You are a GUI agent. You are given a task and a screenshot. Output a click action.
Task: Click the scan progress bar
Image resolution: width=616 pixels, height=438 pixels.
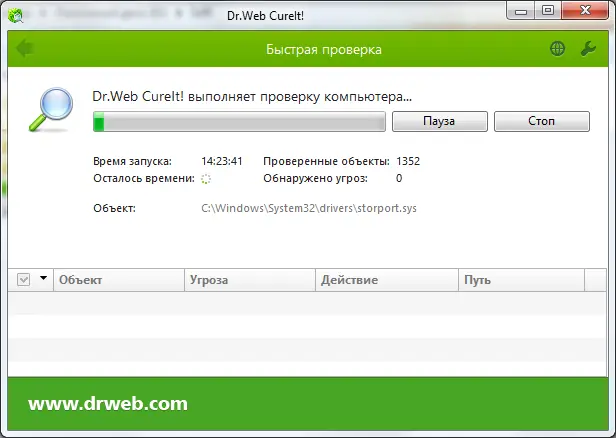click(239, 121)
